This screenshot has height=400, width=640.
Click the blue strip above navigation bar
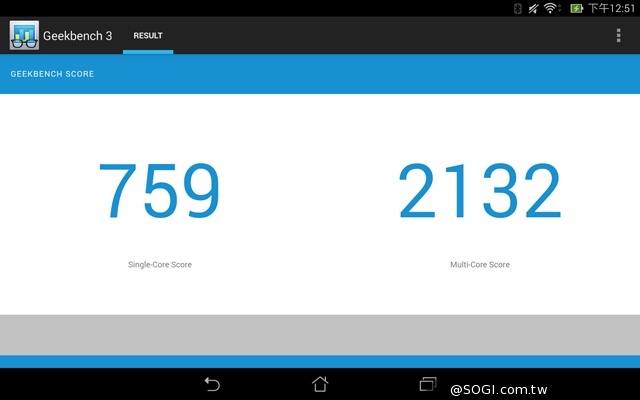pyautogui.click(x=320, y=361)
